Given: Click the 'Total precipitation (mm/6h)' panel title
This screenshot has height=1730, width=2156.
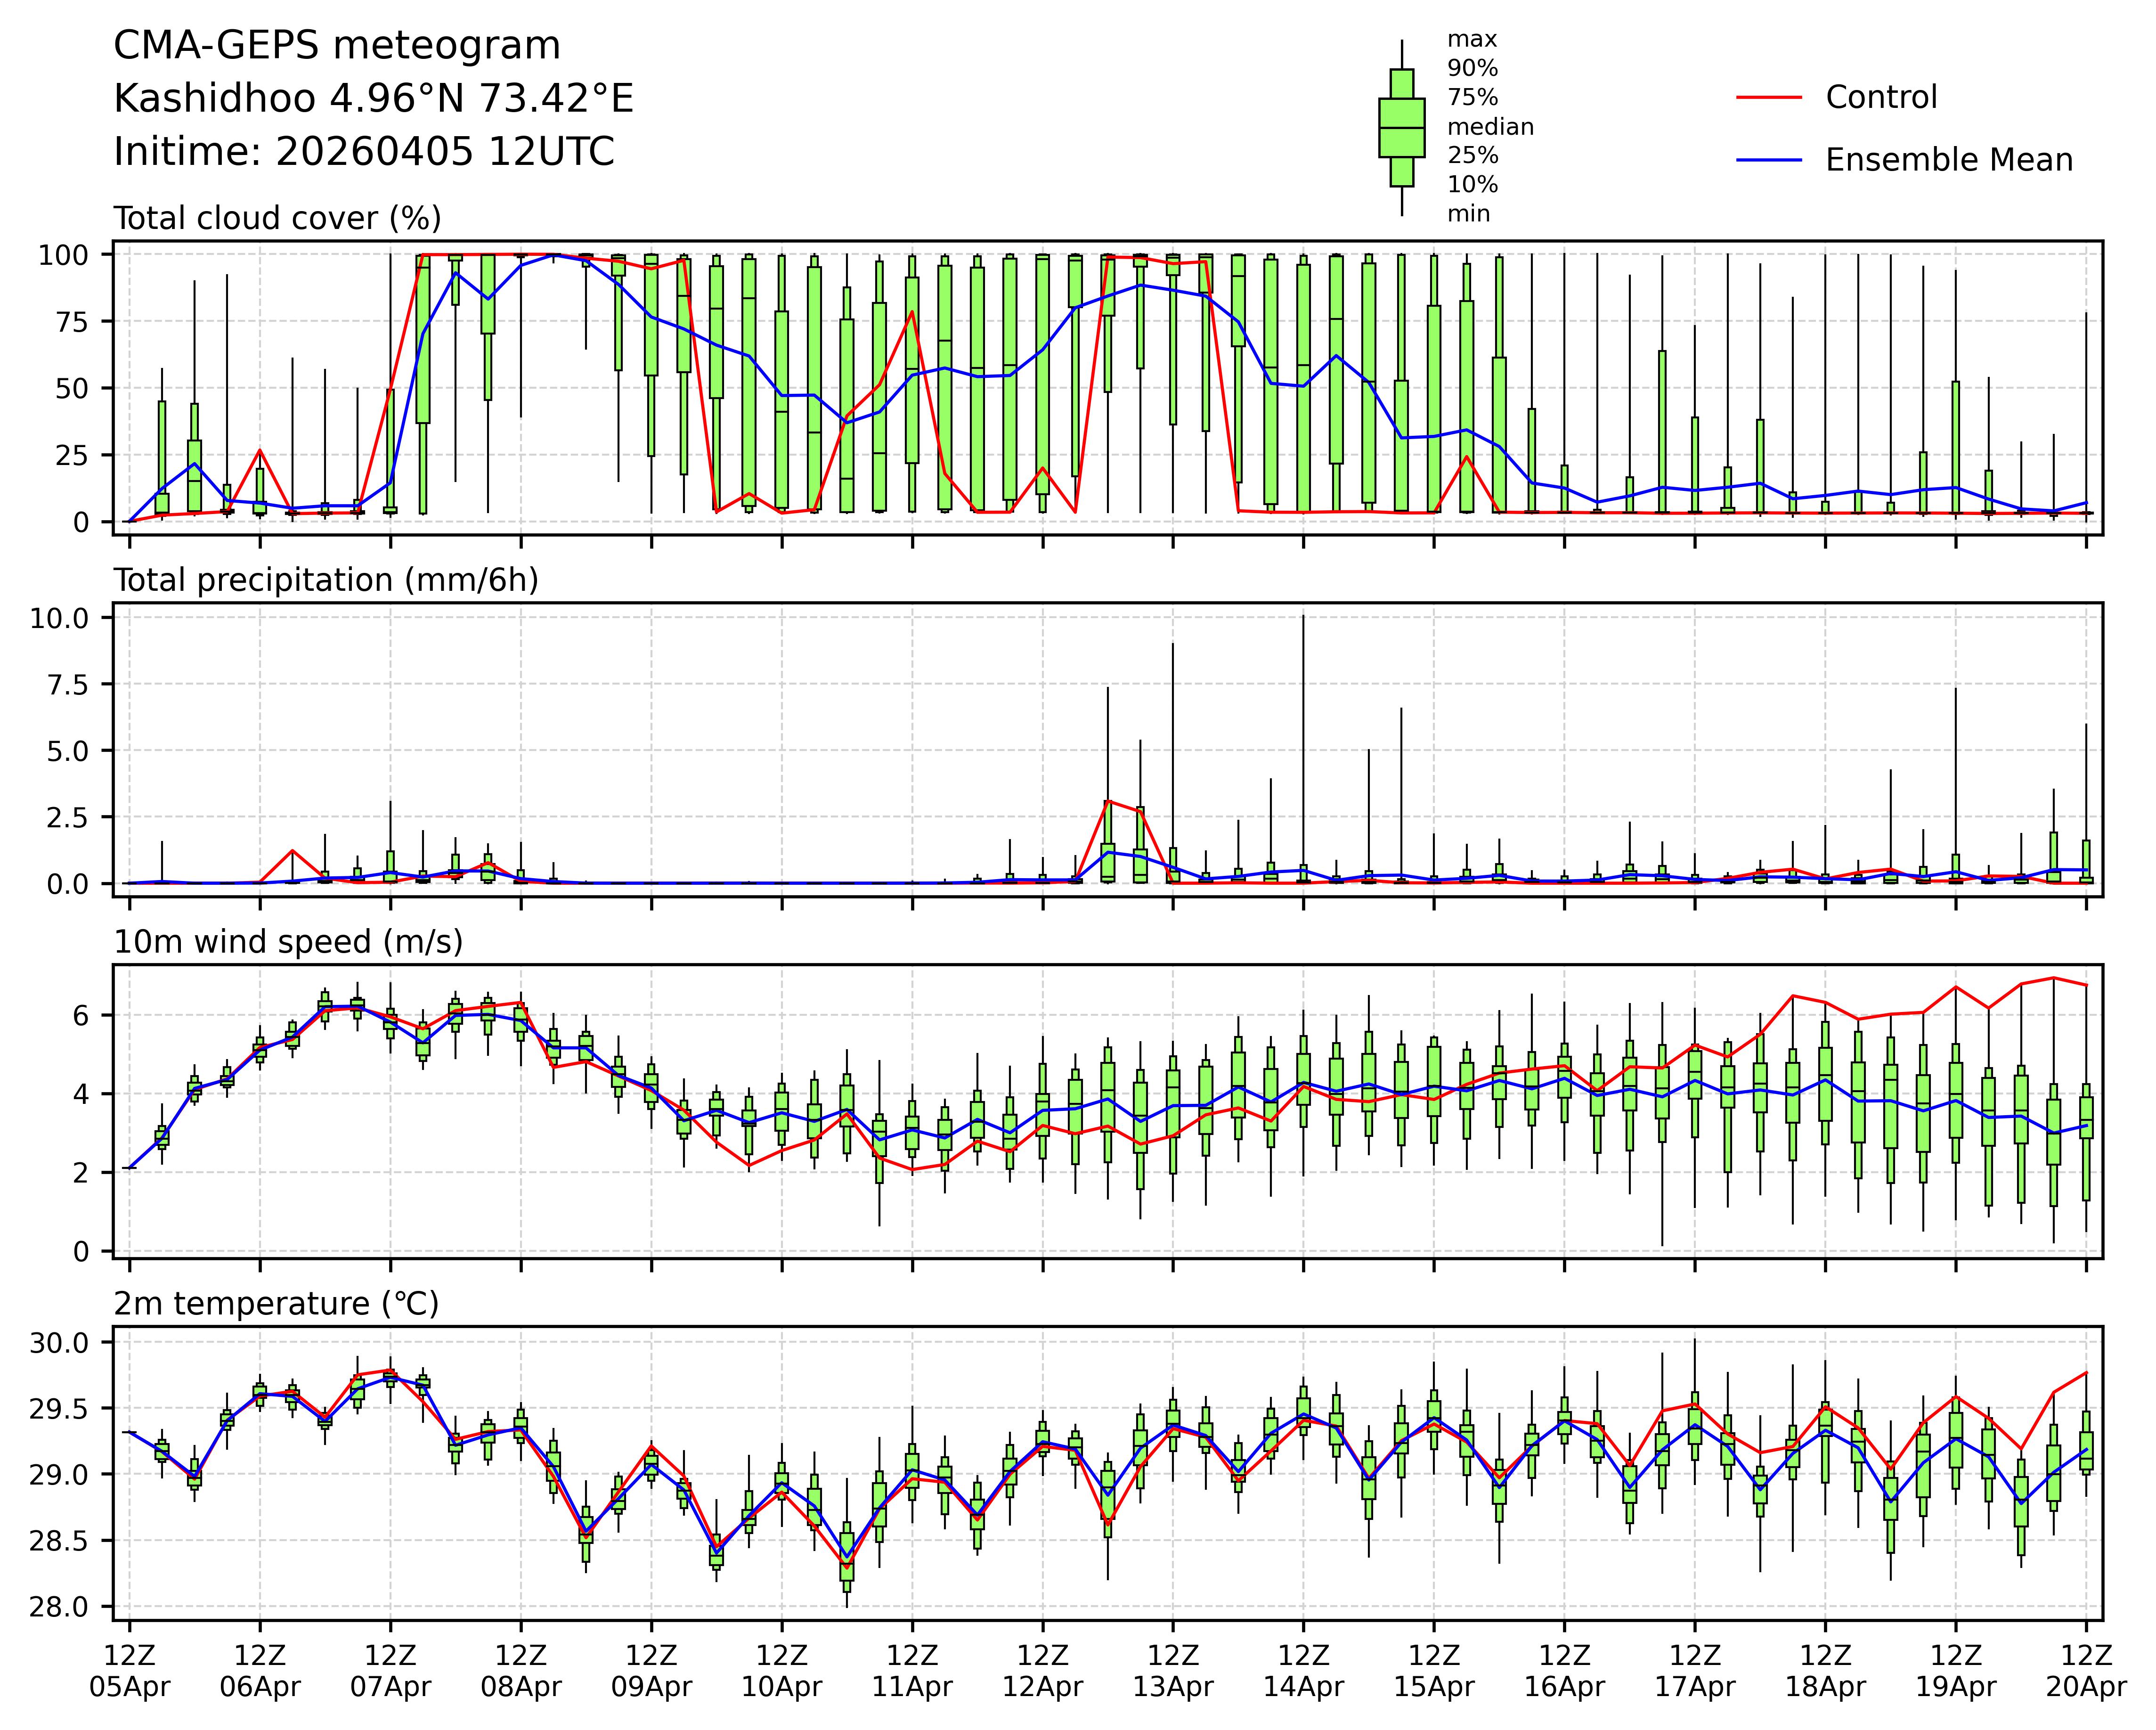Looking at the screenshot, I should (326, 580).
